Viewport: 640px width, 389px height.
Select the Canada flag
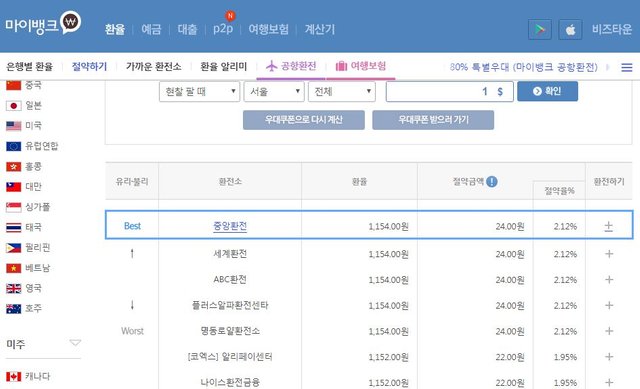[13, 376]
